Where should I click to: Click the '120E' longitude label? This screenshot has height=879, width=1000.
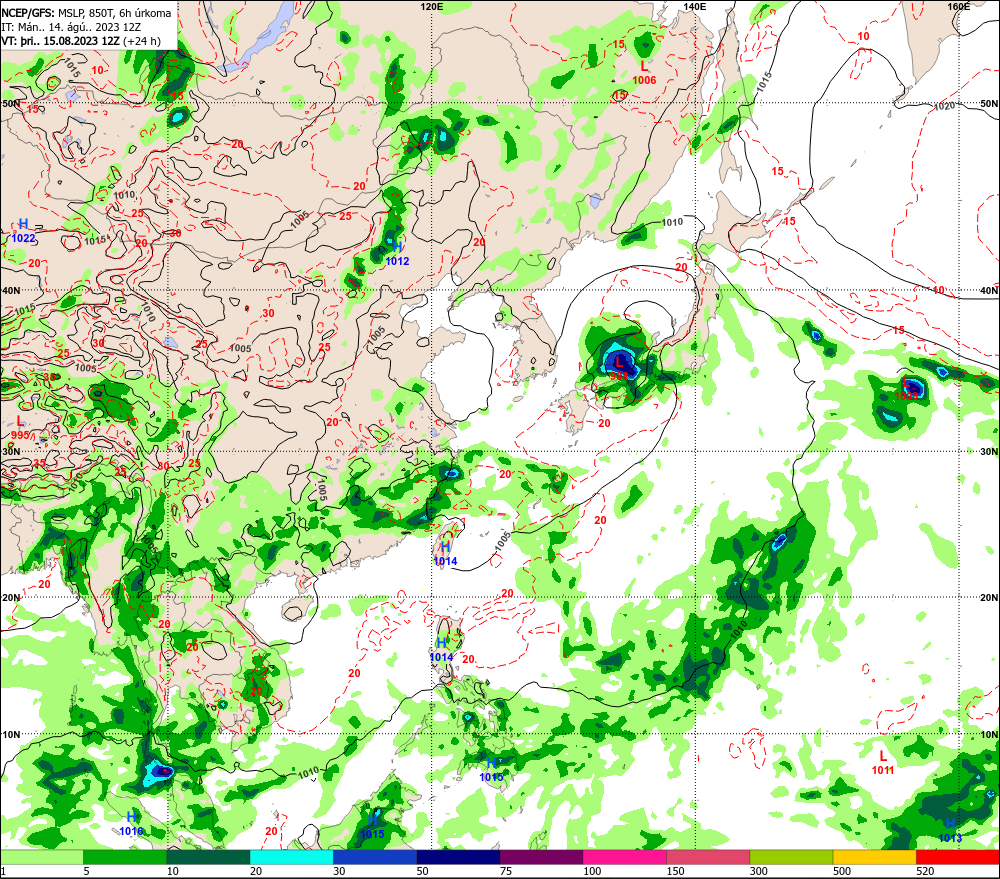(x=432, y=6)
